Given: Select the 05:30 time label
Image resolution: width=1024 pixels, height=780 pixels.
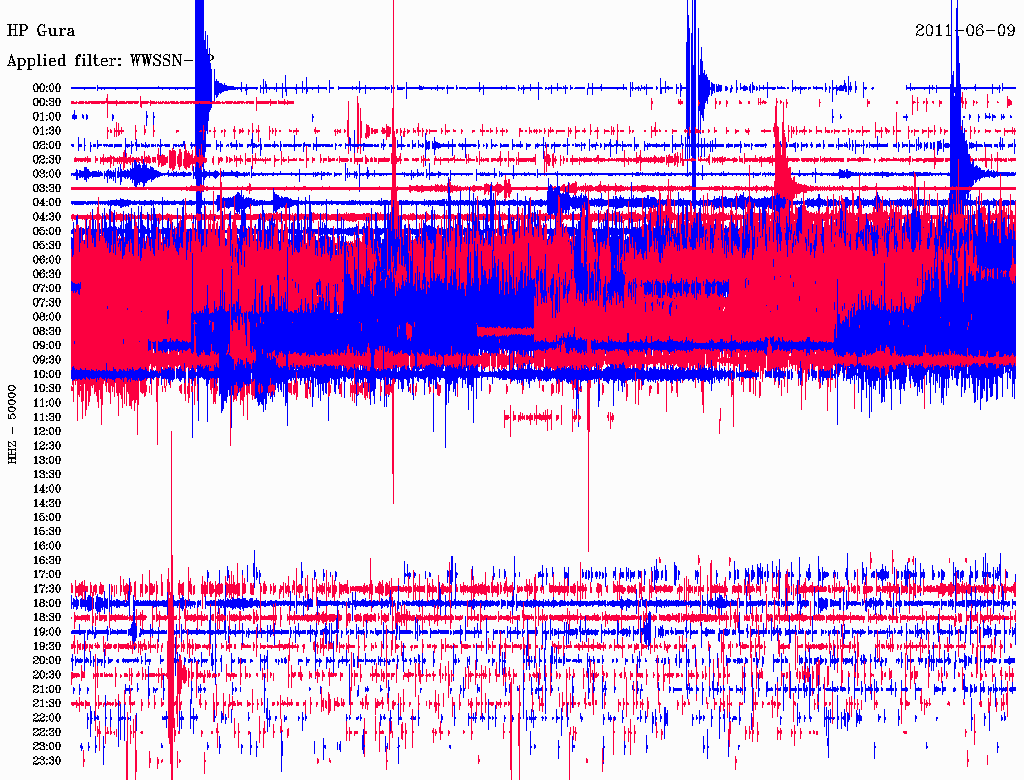Looking at the screenshot, I should click(x=47, y=245).
